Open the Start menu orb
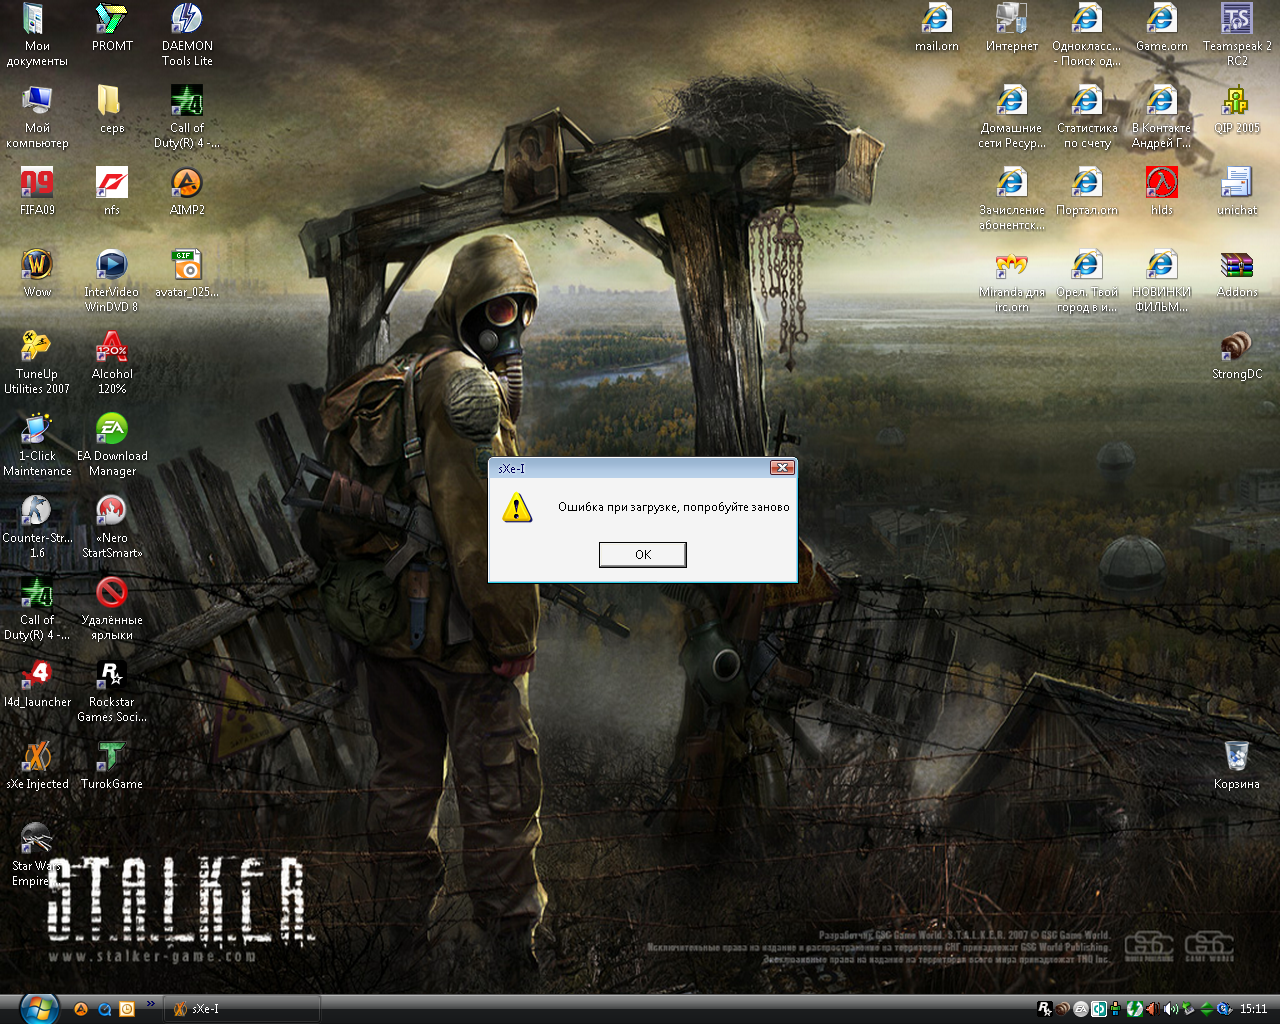The width and height of the screenshot is (1280, 1024). [x=38, y=1007]
